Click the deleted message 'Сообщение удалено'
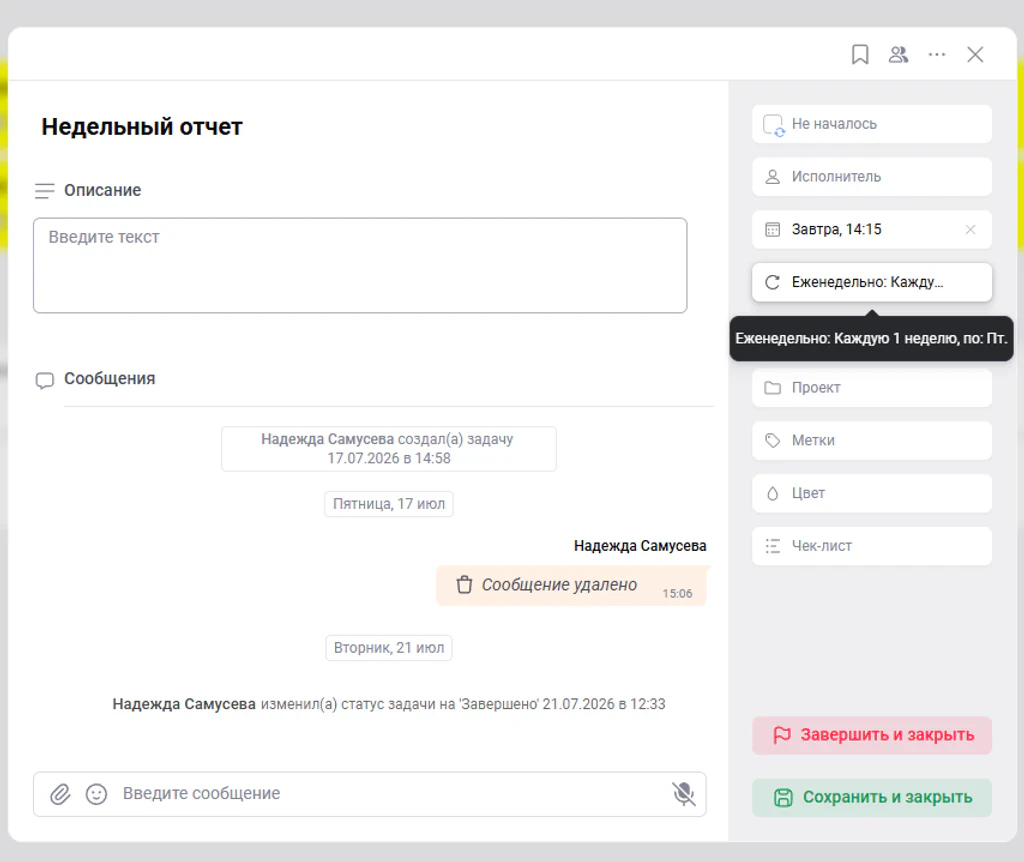Image resolution: width=1024 pixels, height=862 pixels. (x=571, y=586)
